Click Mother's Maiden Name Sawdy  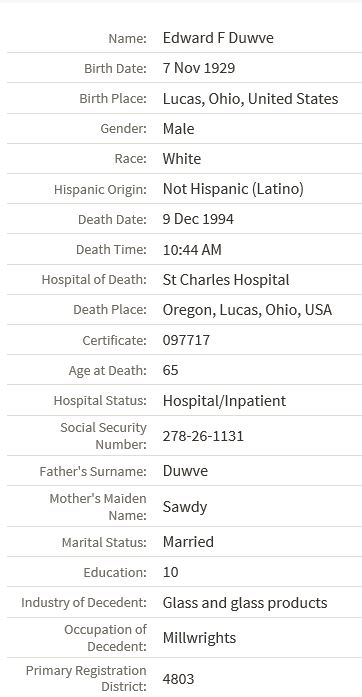point(185,507)
